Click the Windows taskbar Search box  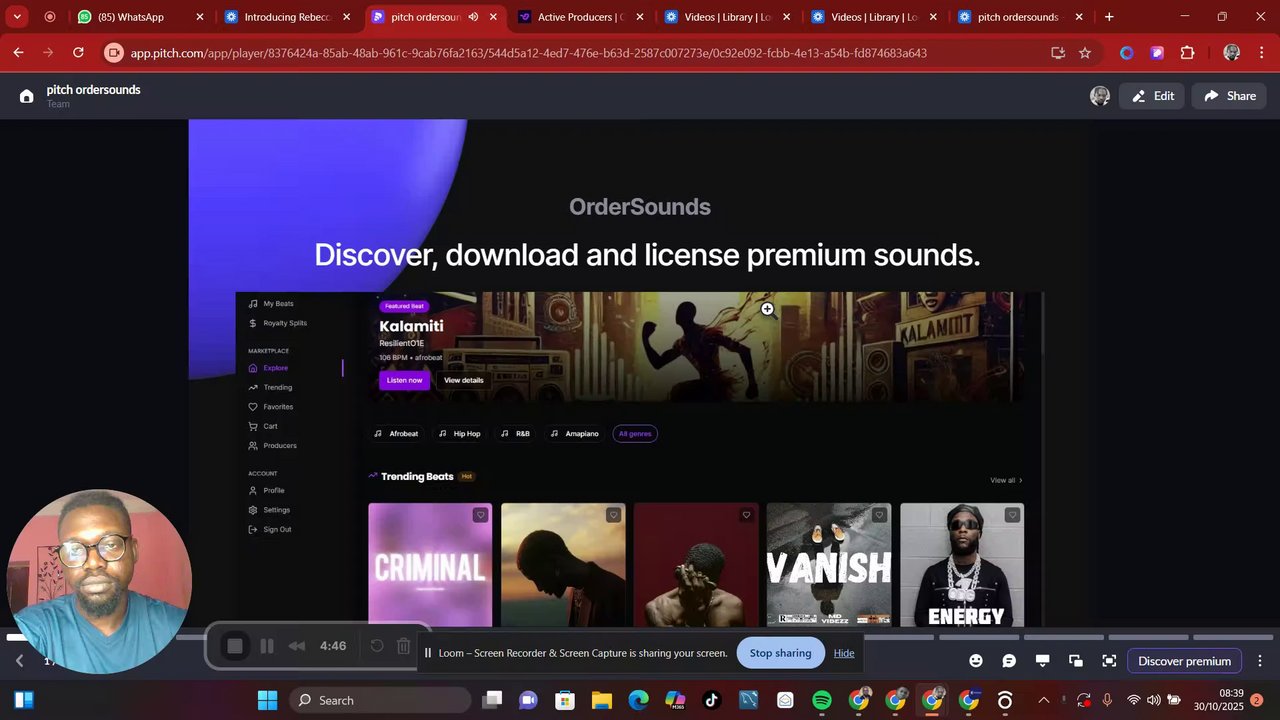[380, 700]
